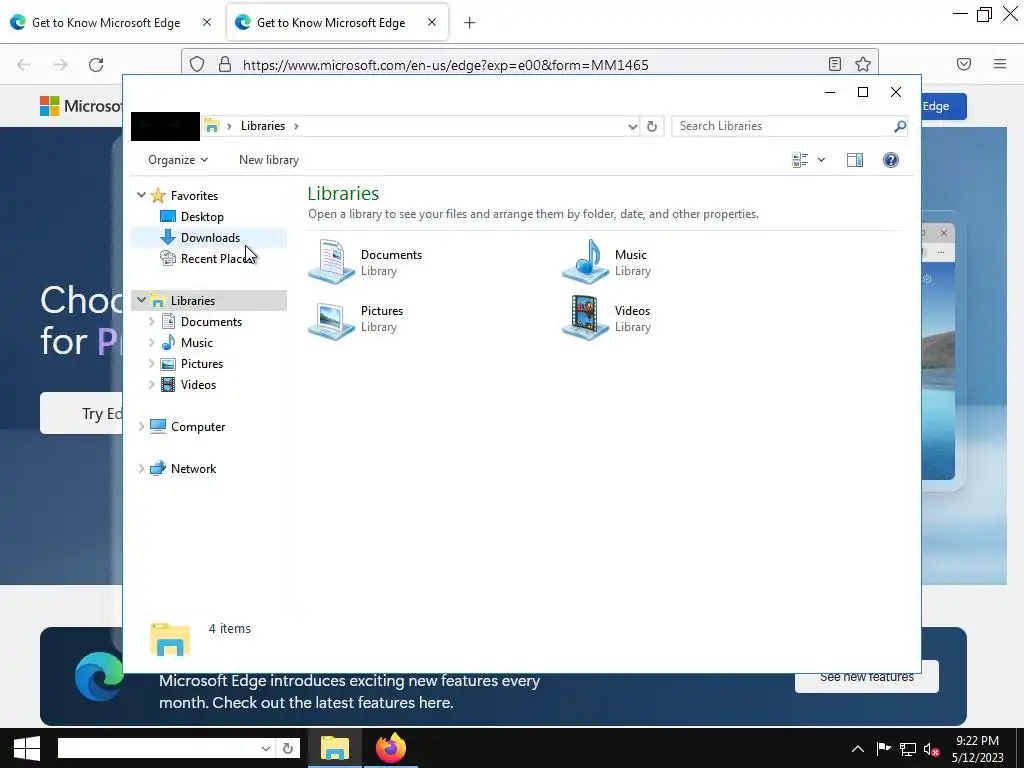Click File Explorer taskbar icon

click(334, 748)
